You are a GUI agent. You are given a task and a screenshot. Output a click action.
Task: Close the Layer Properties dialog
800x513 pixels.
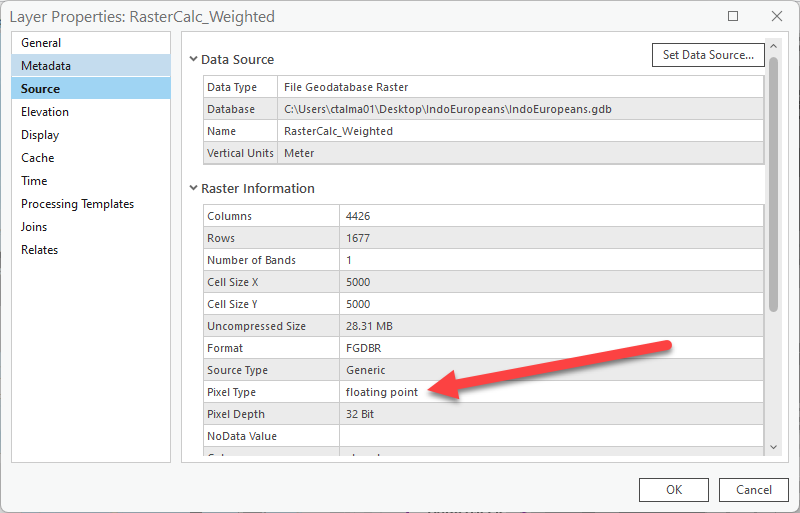777,17
